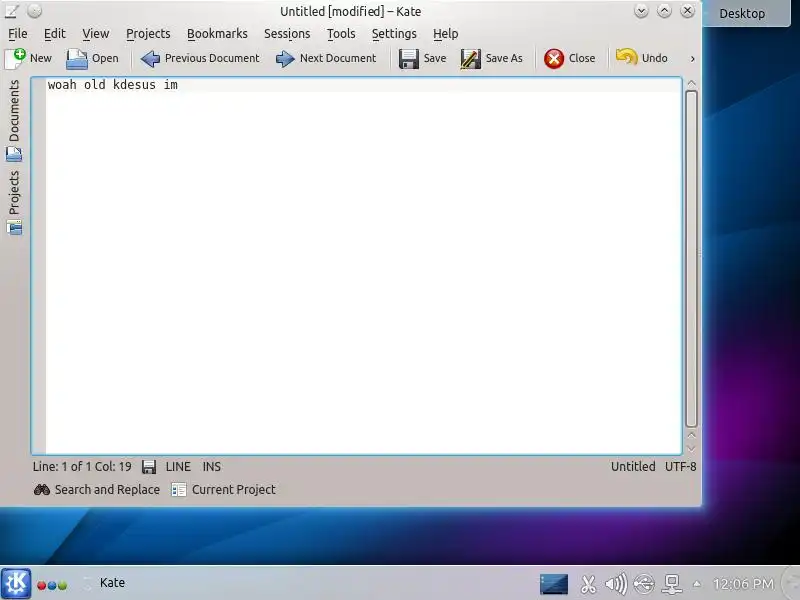Expand hidden system tray icons arrow
The image size is (800, 600).
click(x=696, y=584)
